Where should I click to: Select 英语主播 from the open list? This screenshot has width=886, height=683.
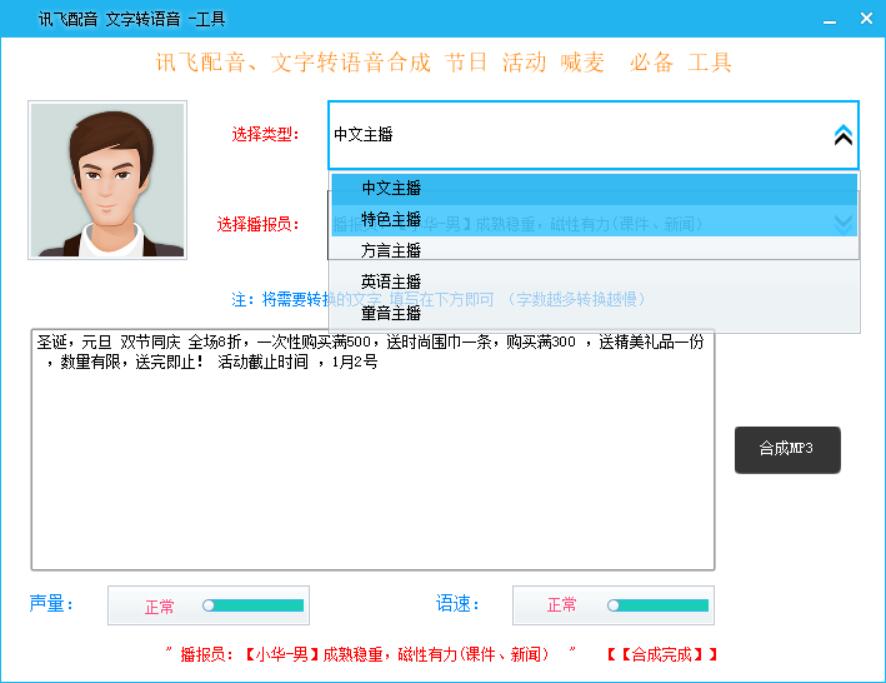point(391,281)
